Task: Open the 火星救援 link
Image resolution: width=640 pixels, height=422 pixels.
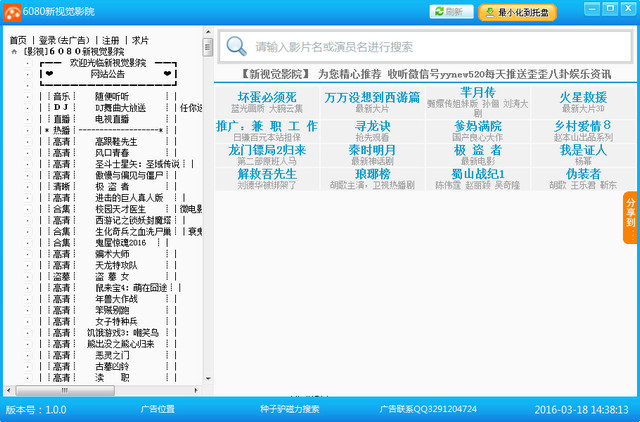Action: tap(583, 97)
